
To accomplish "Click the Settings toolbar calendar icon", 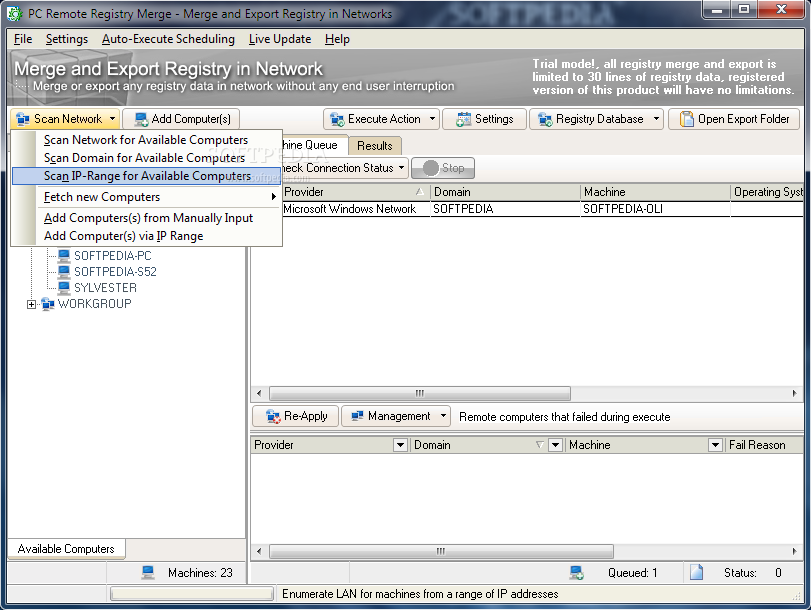I will point(463,120).
